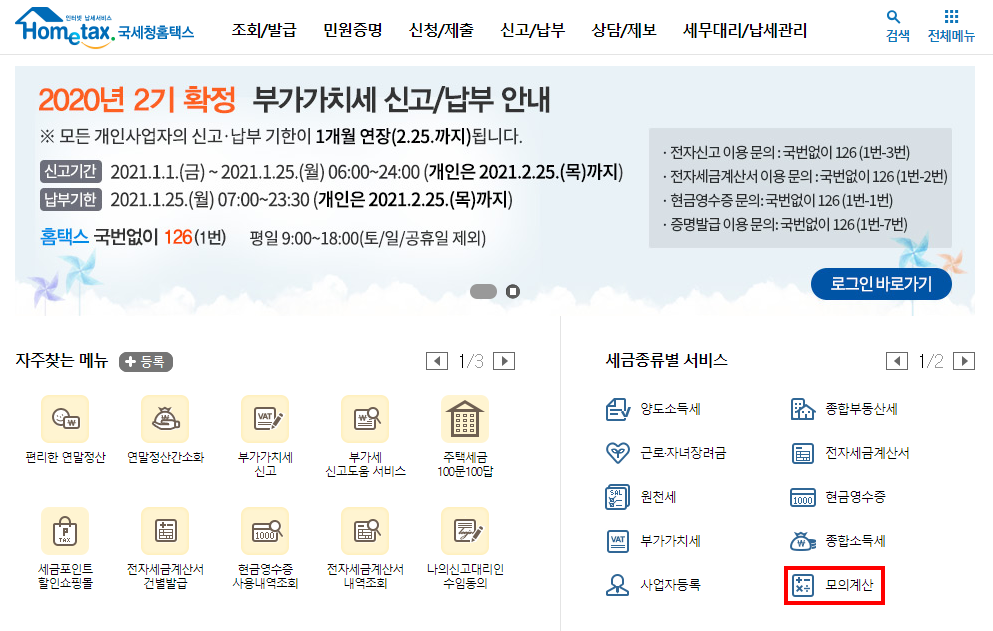Click the 사업자등록 person icon

pyautogui.click(x=617, y=585)
